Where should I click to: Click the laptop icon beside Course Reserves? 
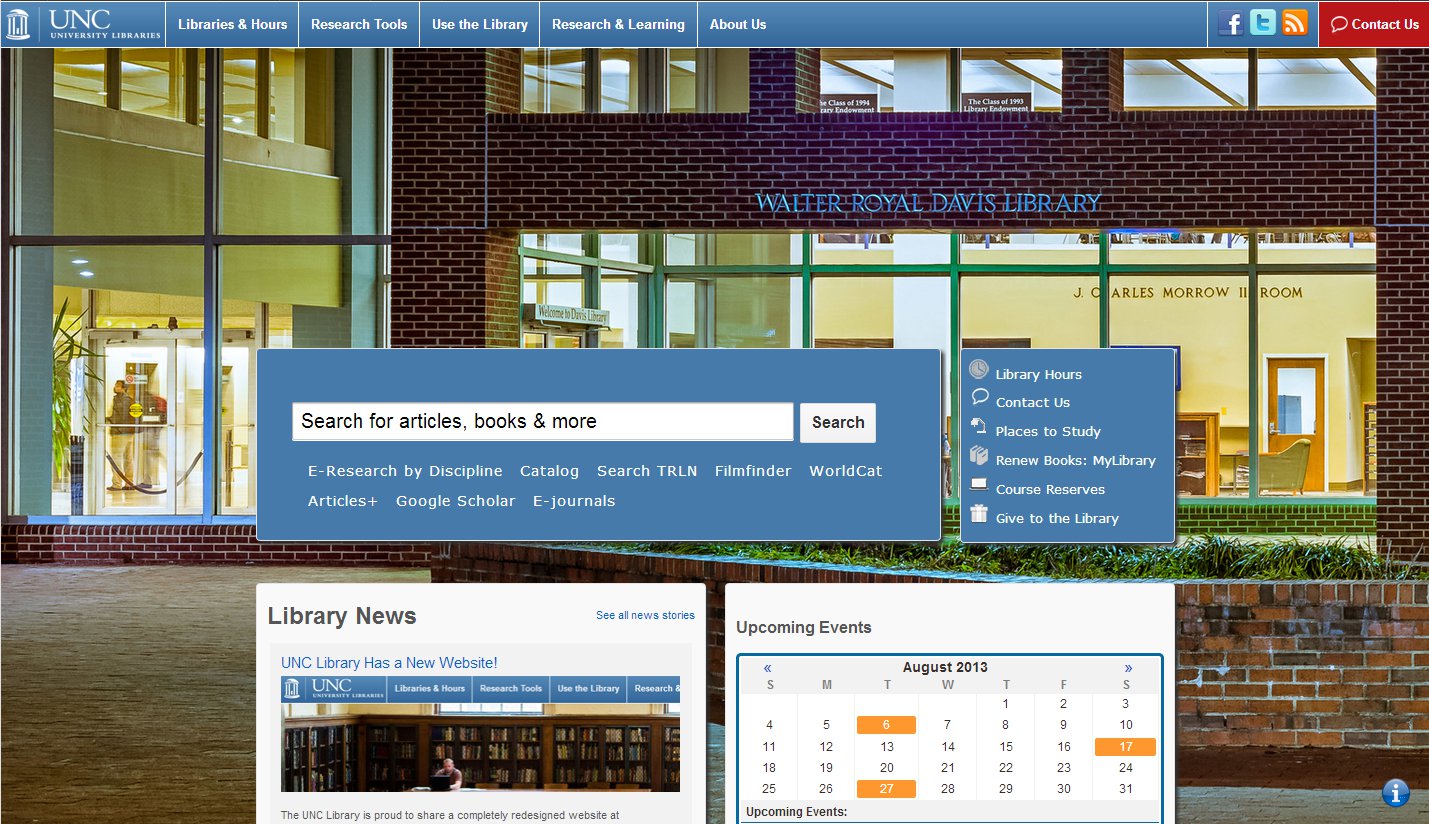point(979,486)
